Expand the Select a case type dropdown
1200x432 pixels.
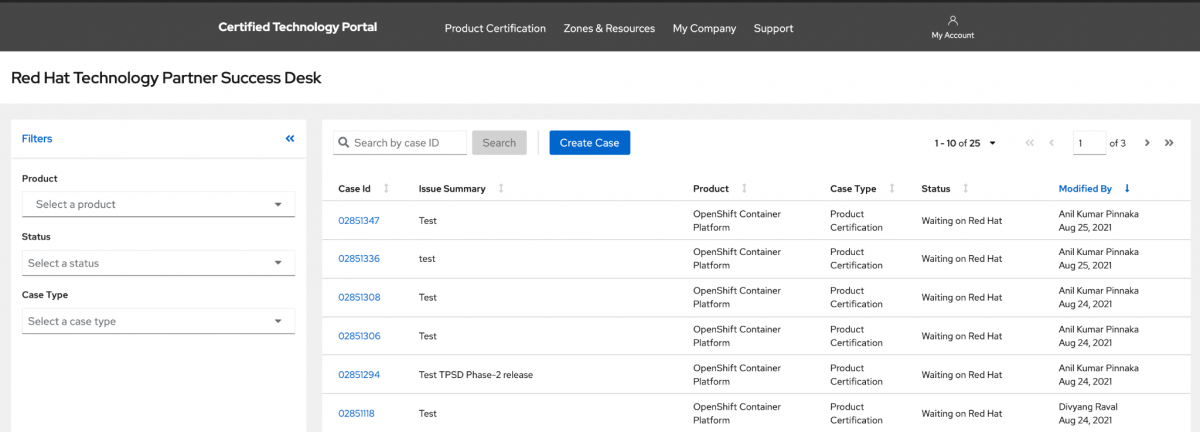coord(158,321)
